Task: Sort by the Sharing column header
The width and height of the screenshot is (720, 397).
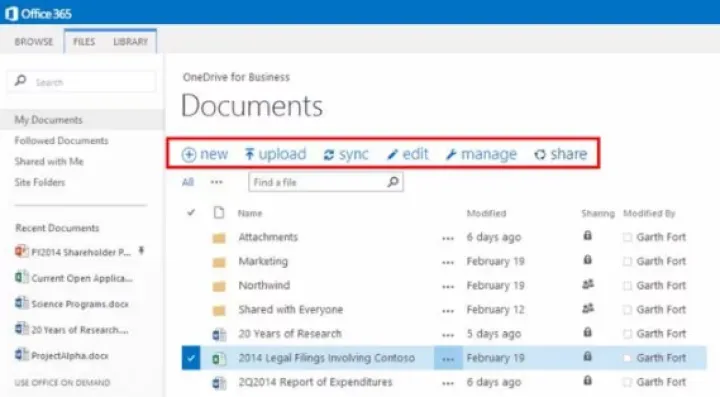Action: [598, 213]
